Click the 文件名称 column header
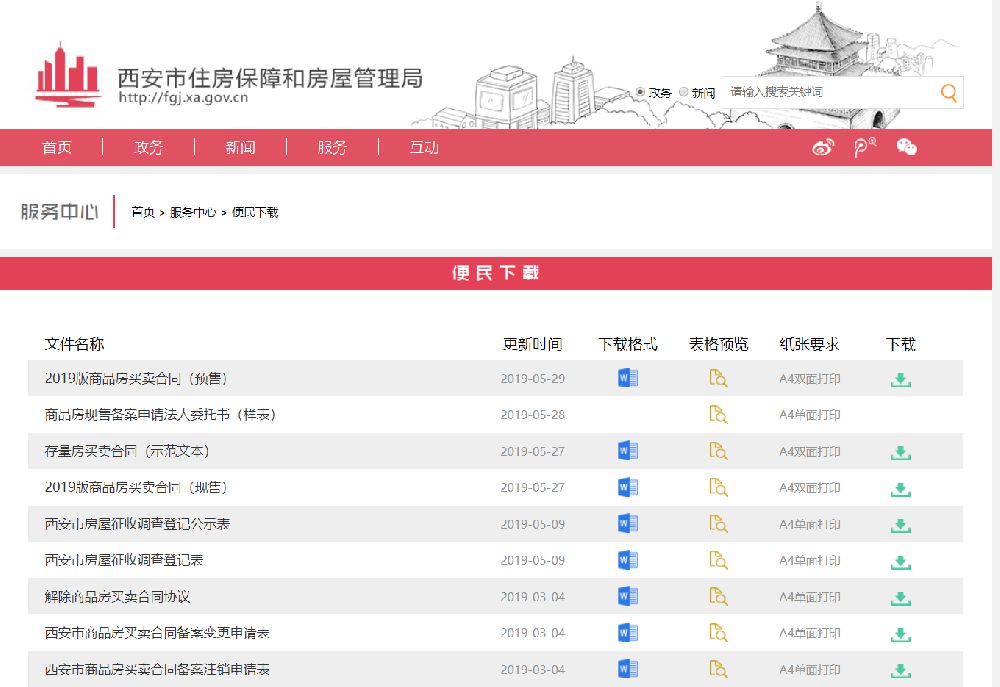This screenshot has height=687, width=1000. pyautogui.click(x=74, y=344)
